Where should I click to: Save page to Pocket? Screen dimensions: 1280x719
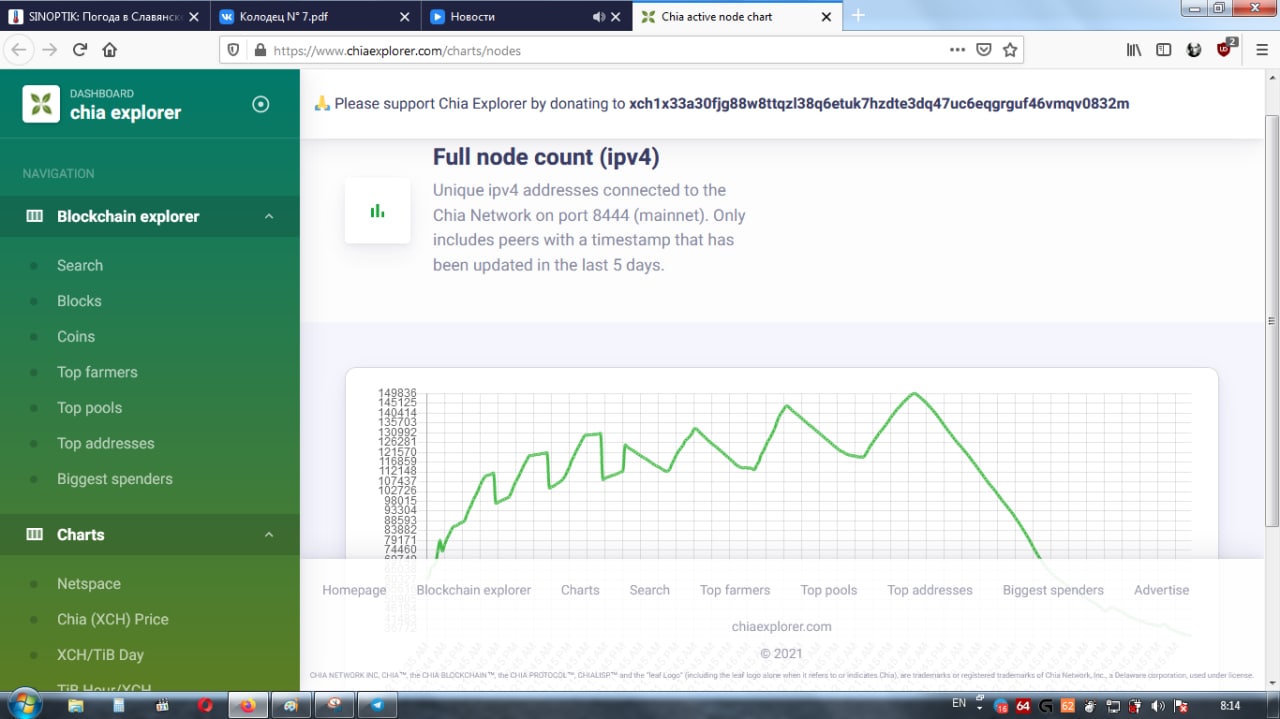coord(984,50)
